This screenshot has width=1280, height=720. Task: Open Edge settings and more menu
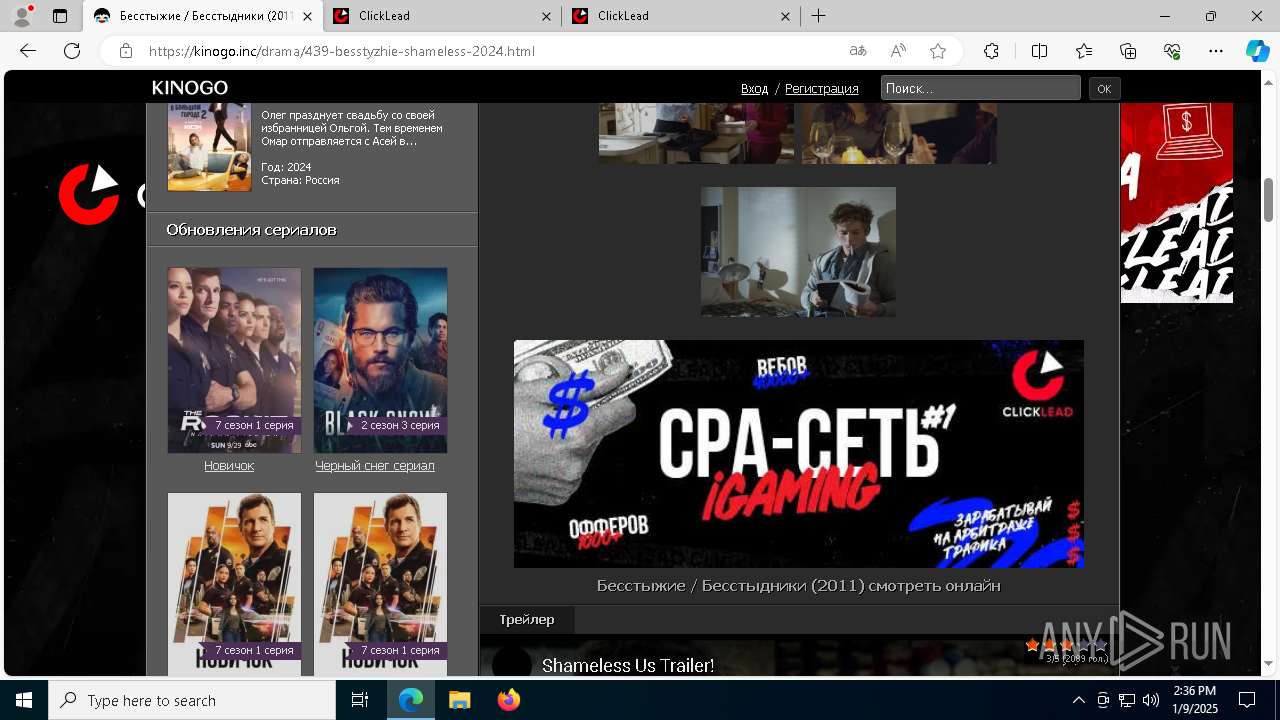pos(1216,51)
